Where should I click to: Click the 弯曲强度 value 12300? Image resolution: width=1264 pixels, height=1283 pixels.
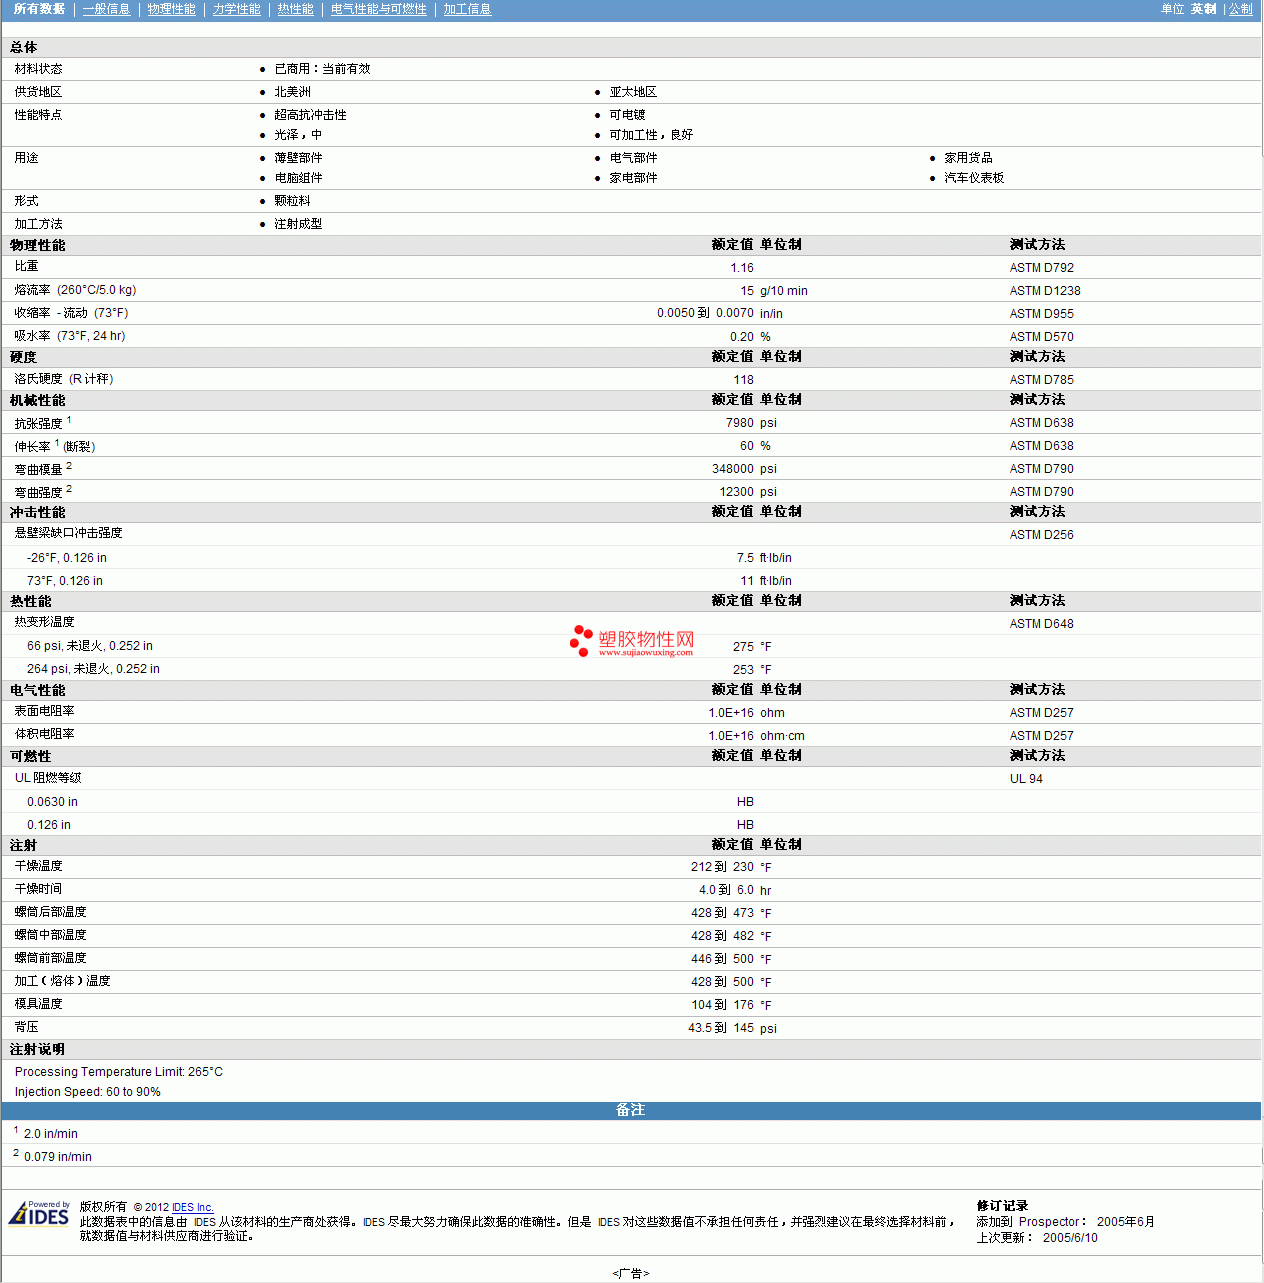pyautogui.click(x=737, y=492)
